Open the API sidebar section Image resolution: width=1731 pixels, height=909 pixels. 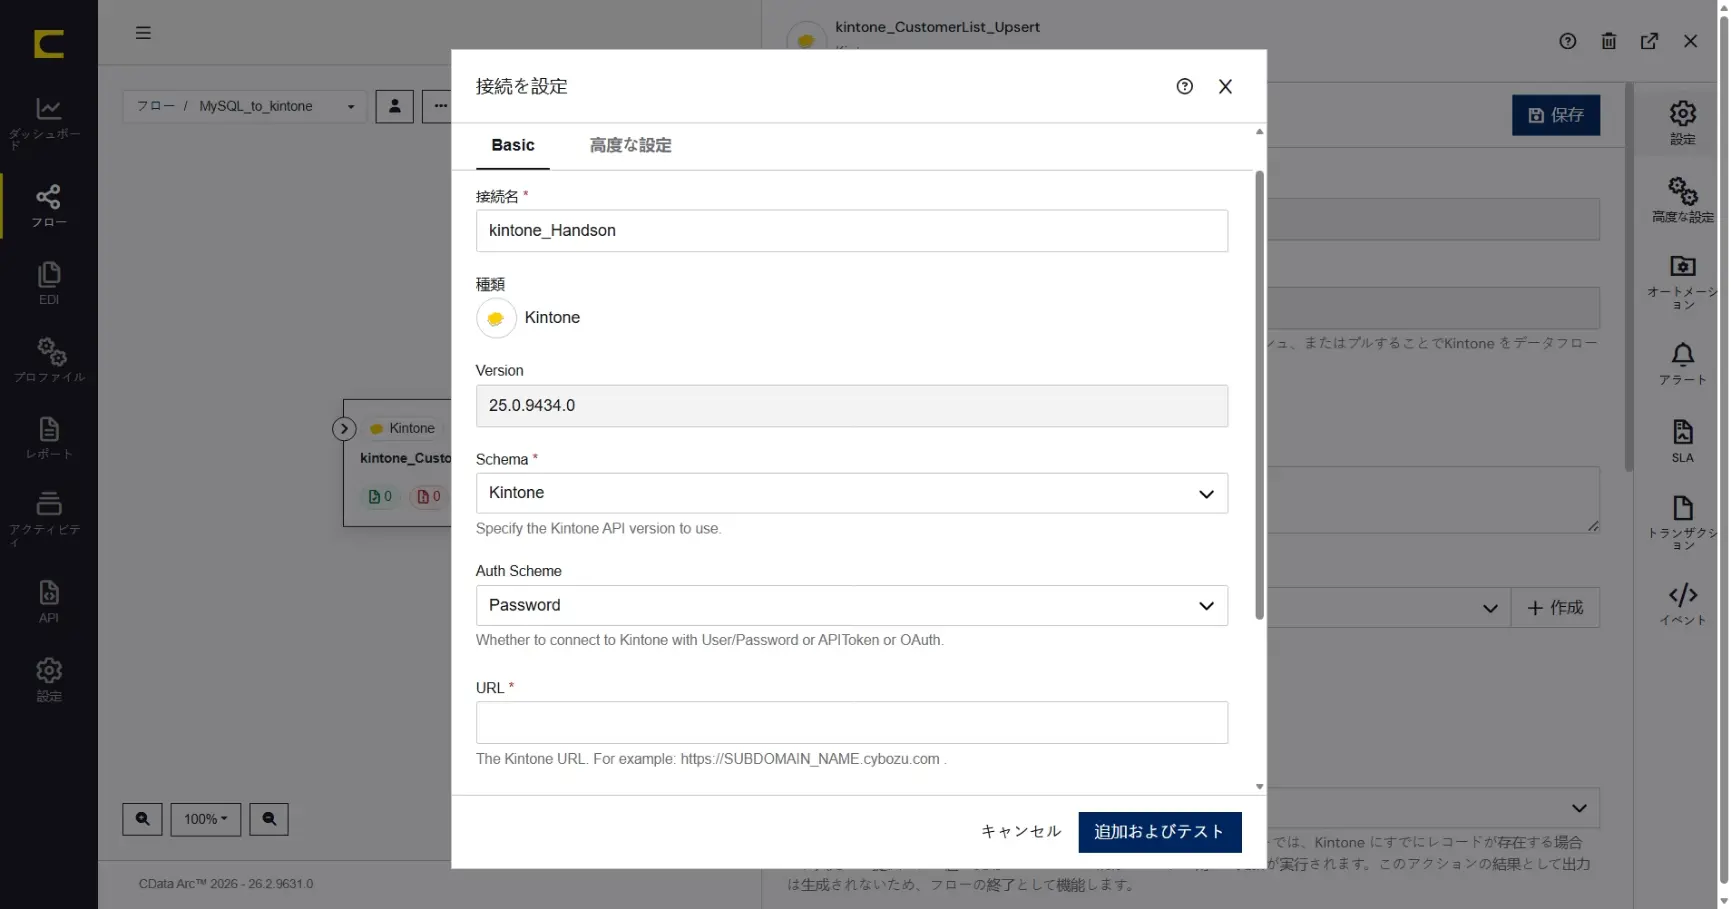[x=48, y=601]
